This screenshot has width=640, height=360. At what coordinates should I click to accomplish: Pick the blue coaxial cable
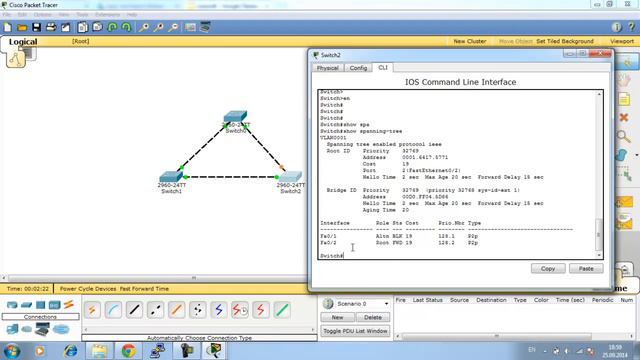point(219,310)
